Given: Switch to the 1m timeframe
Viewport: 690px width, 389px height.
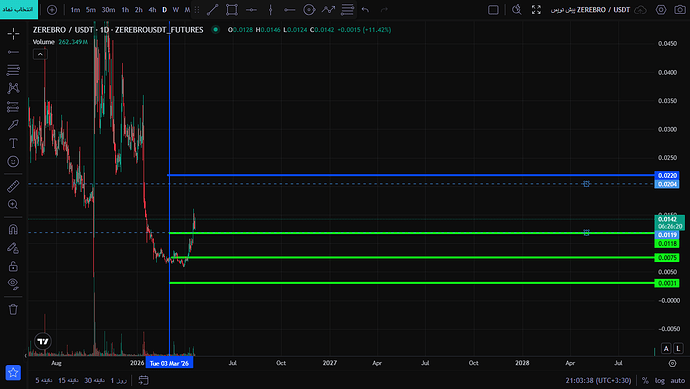Looking at the screenshot, I should click(75, 10).
